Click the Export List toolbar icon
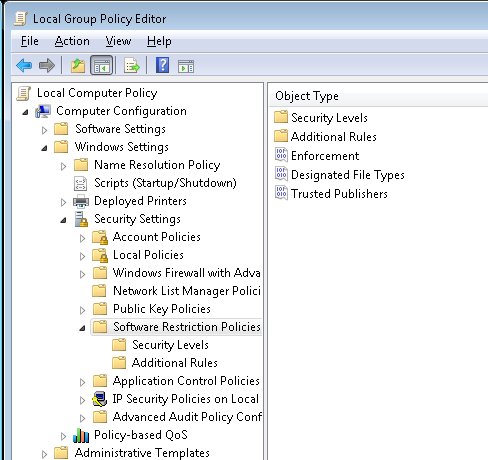Screen dimensions: 488x460 [132, 65]
